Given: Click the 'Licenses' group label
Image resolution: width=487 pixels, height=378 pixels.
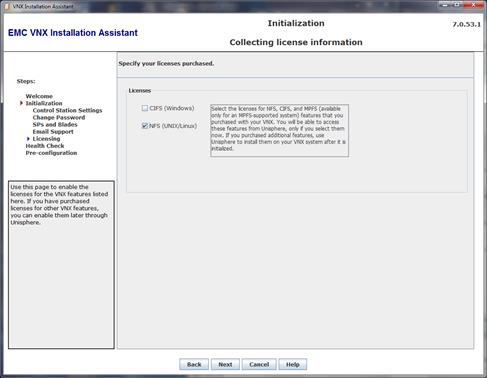Looking at the screenshot, I should point(140,90).
